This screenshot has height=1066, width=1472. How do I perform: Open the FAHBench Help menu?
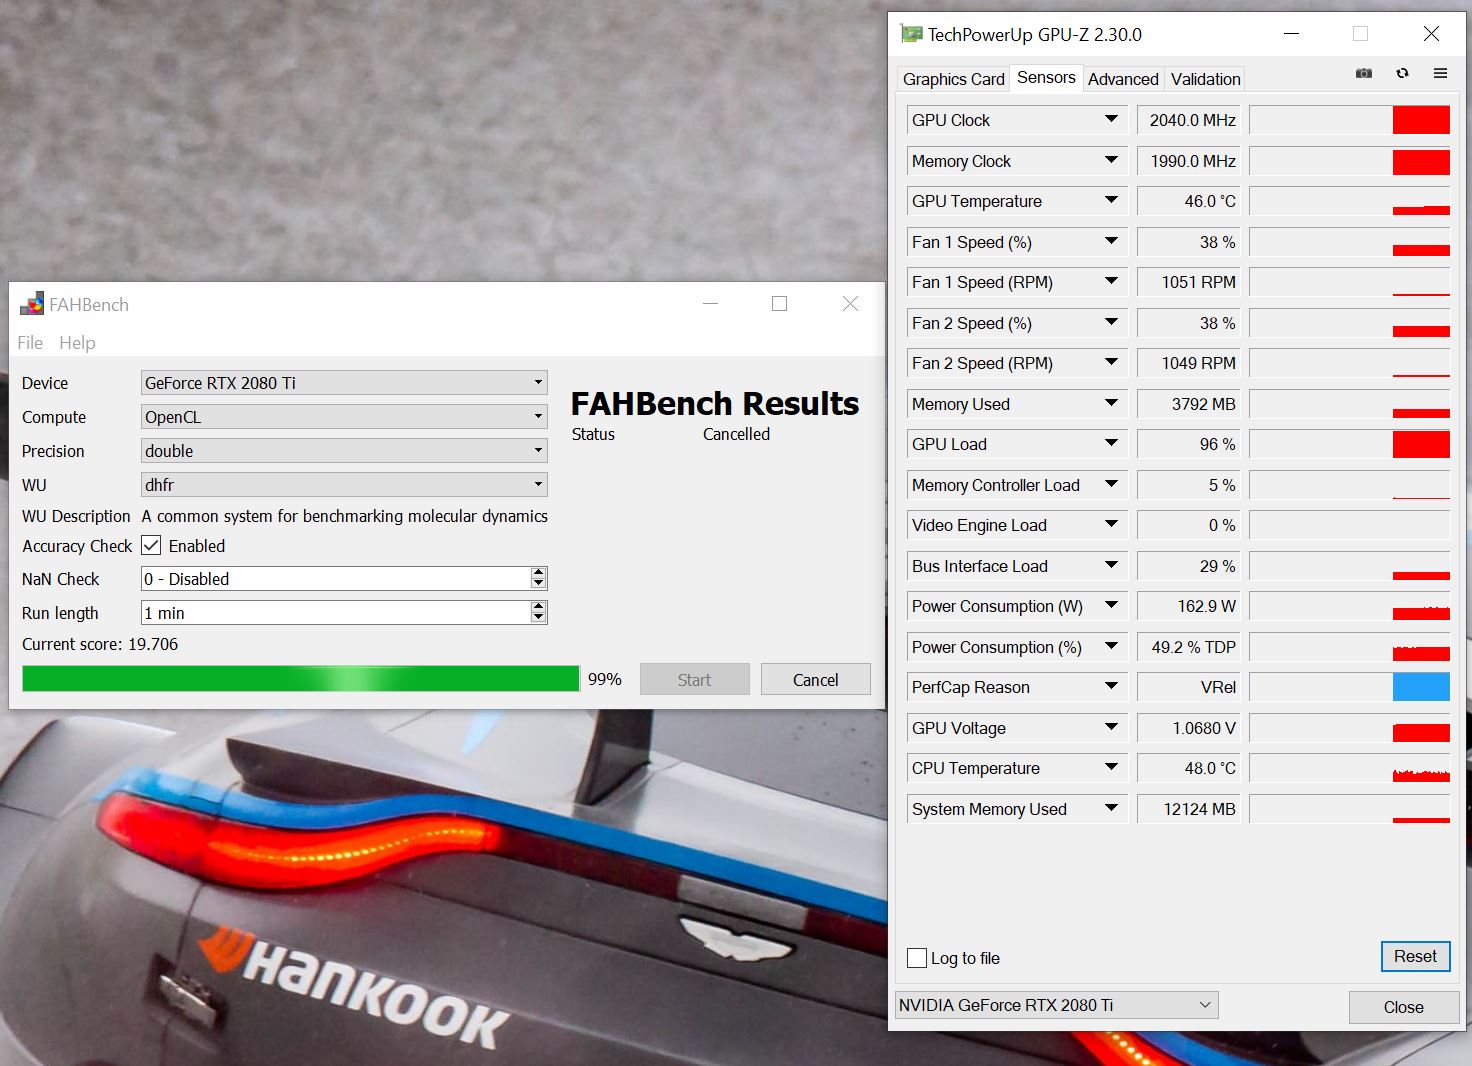(x=77, y=343)
